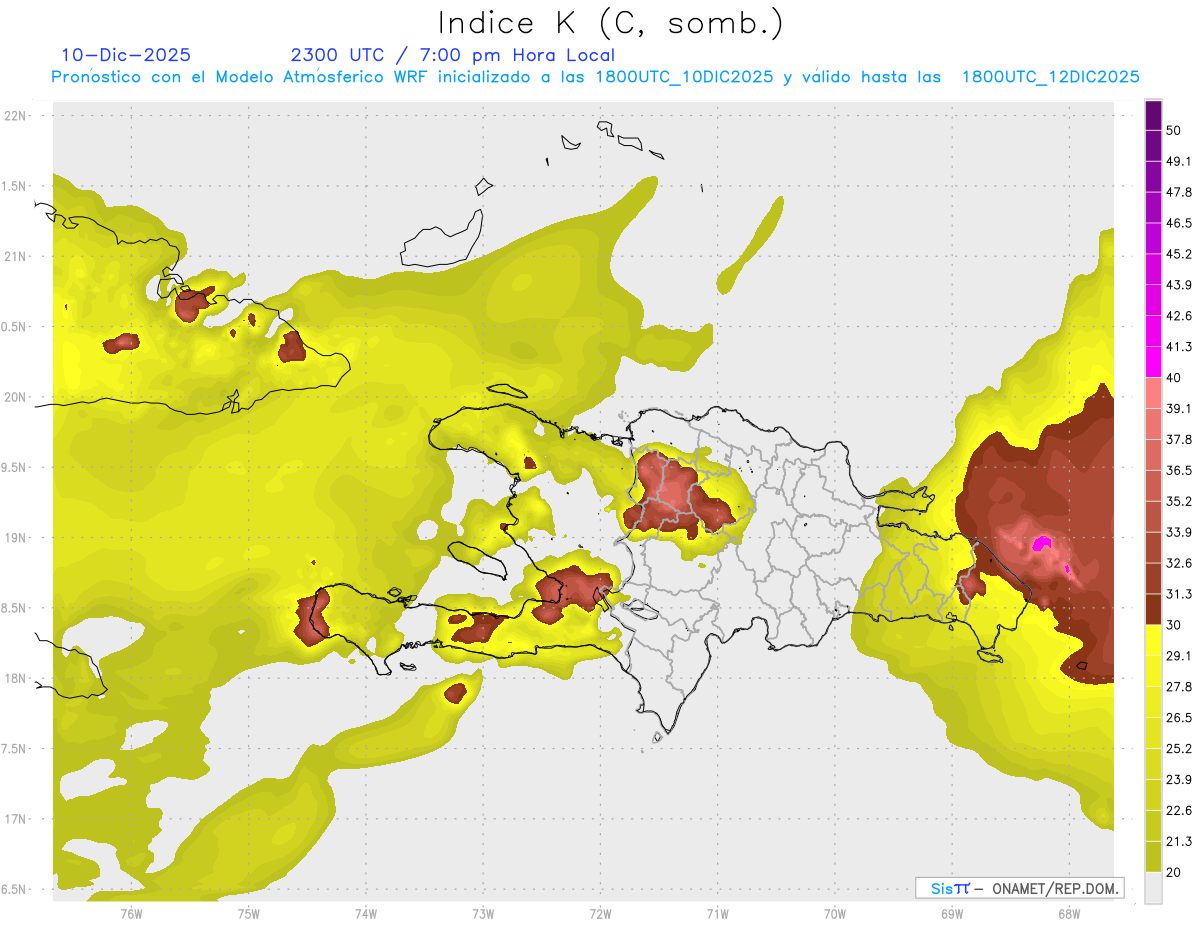1200x927 pixels.
Task: Click the colorbar label '23.9'
Action: coord(1179,780)
